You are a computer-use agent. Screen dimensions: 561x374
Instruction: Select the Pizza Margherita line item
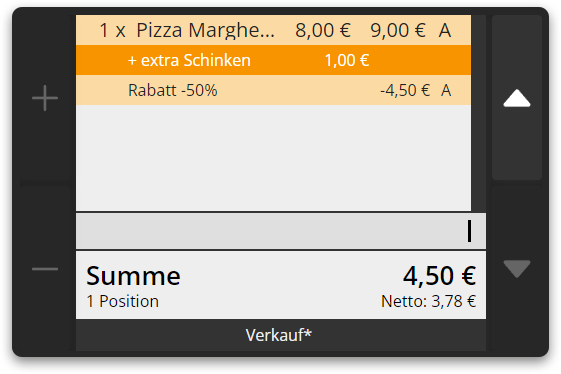point(273,30)
